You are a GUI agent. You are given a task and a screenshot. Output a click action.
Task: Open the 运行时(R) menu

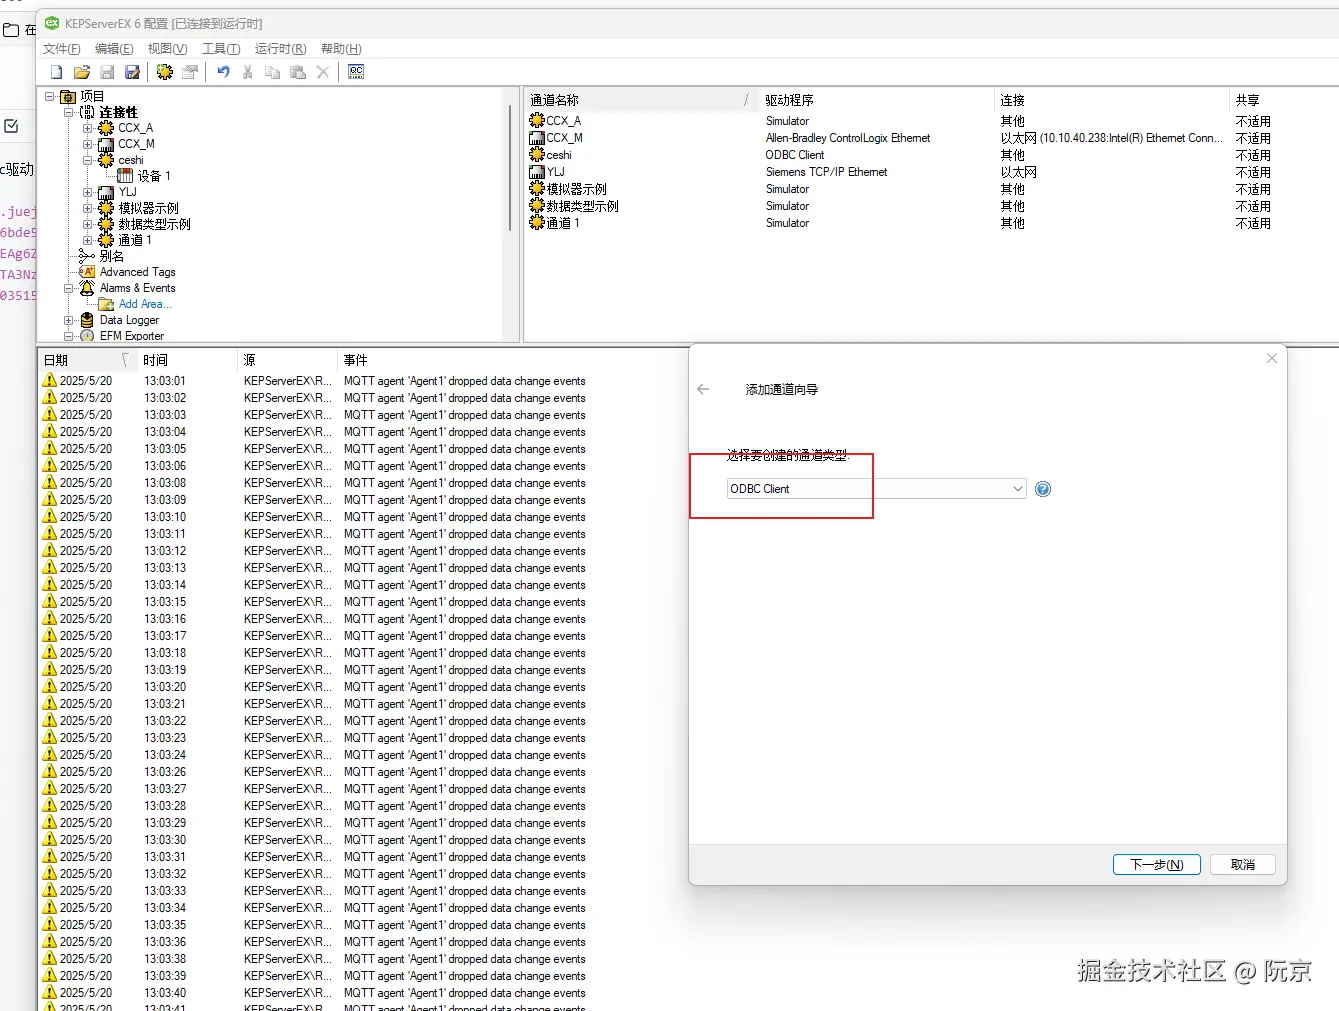click(280, 49)
